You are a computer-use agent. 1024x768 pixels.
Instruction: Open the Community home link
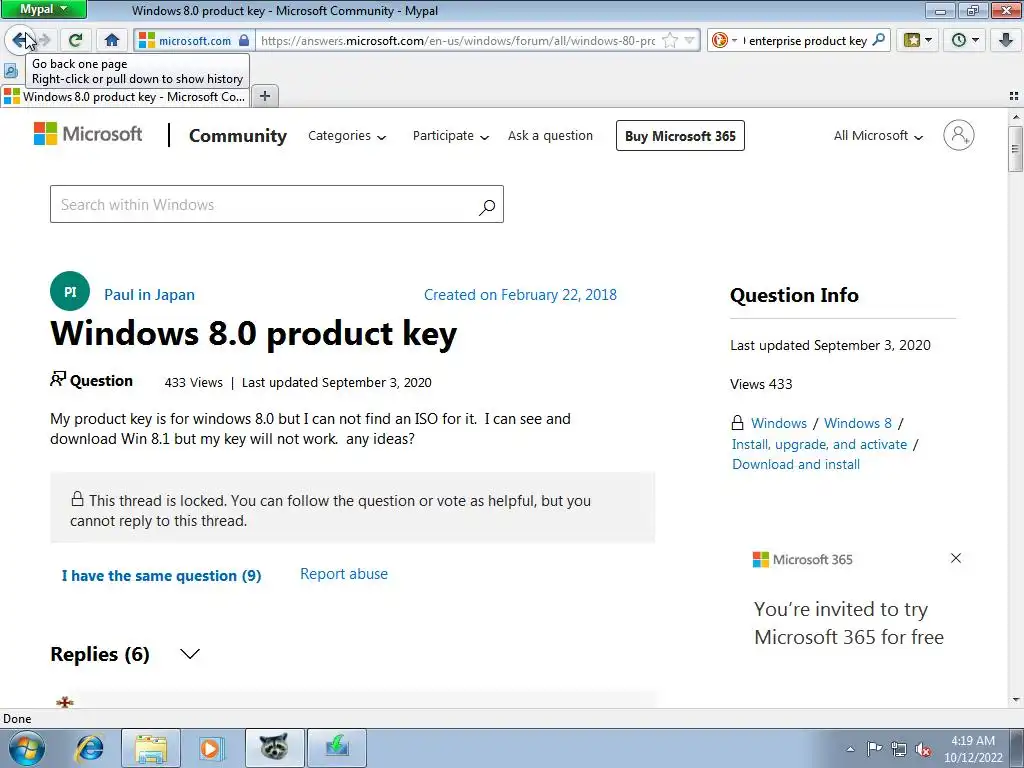tap(238, 135)
